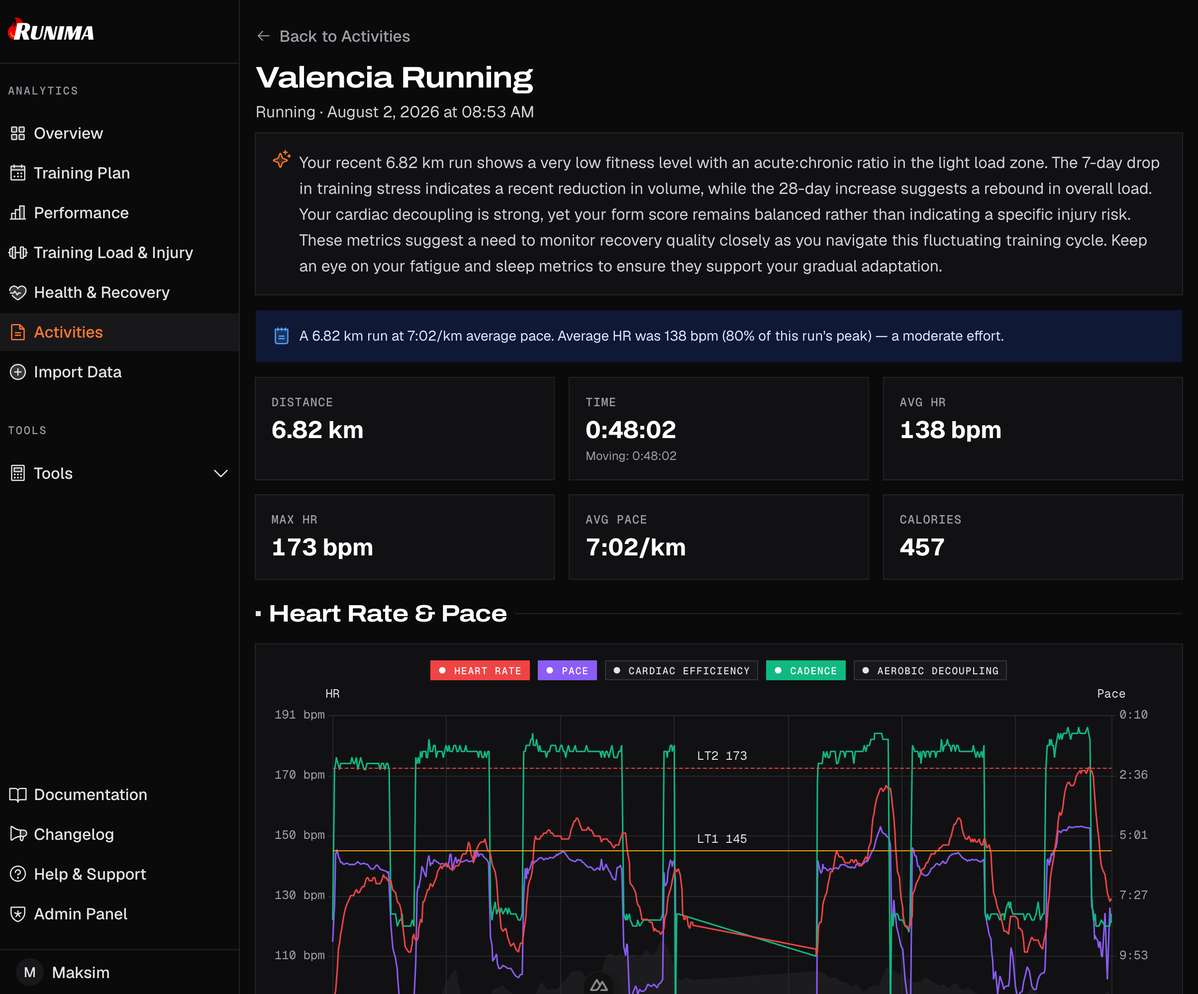Viewport: 1198px width, 994px height.
Task: Go Back to Activities
Action: click(333, 36)
